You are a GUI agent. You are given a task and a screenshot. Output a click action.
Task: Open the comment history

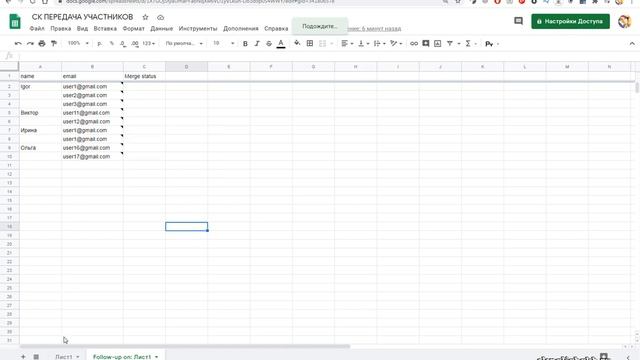coord(518,21)
